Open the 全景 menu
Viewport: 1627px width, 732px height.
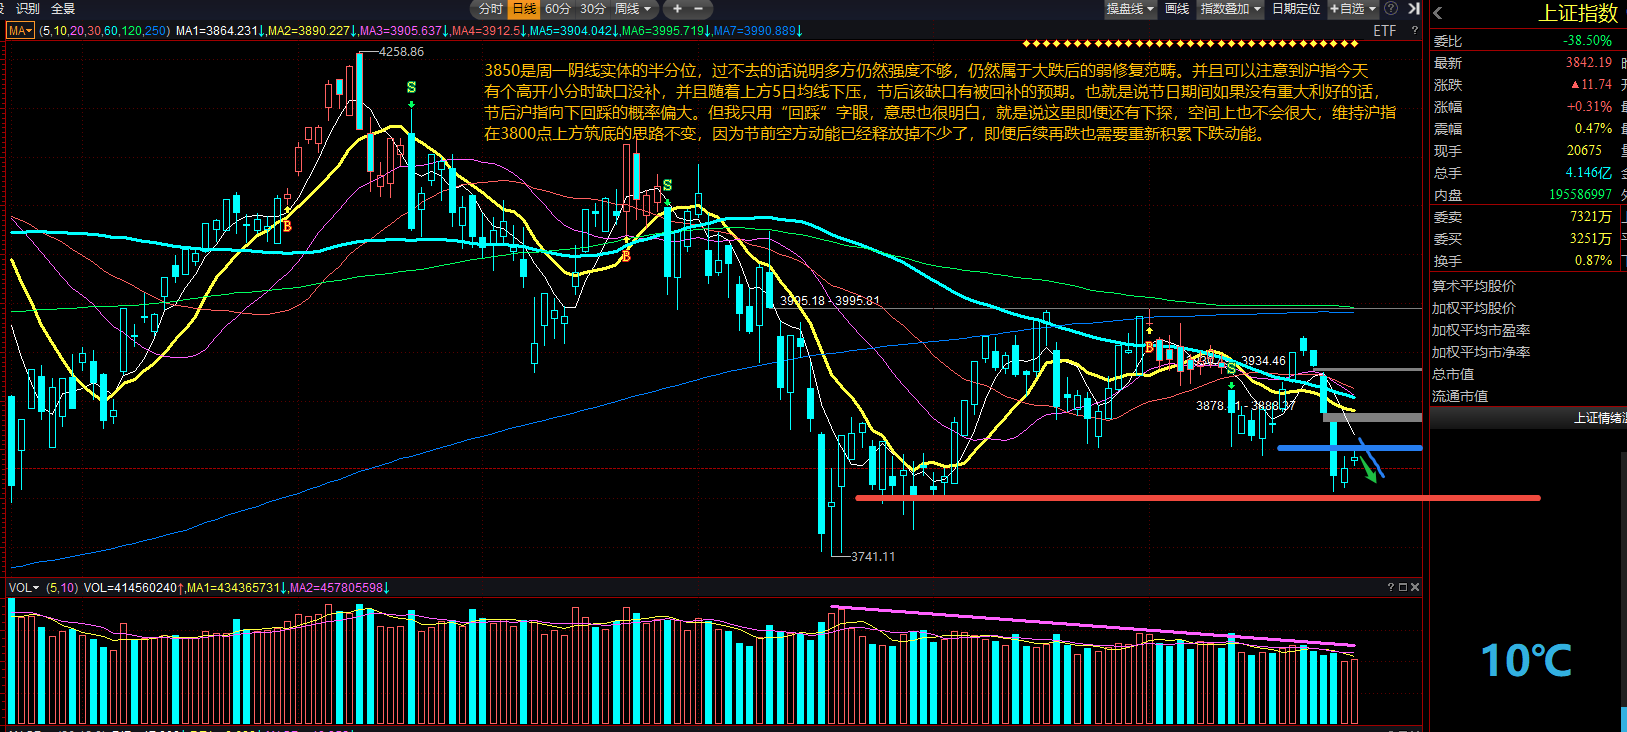pyautogui.click(x=63, y=8)
